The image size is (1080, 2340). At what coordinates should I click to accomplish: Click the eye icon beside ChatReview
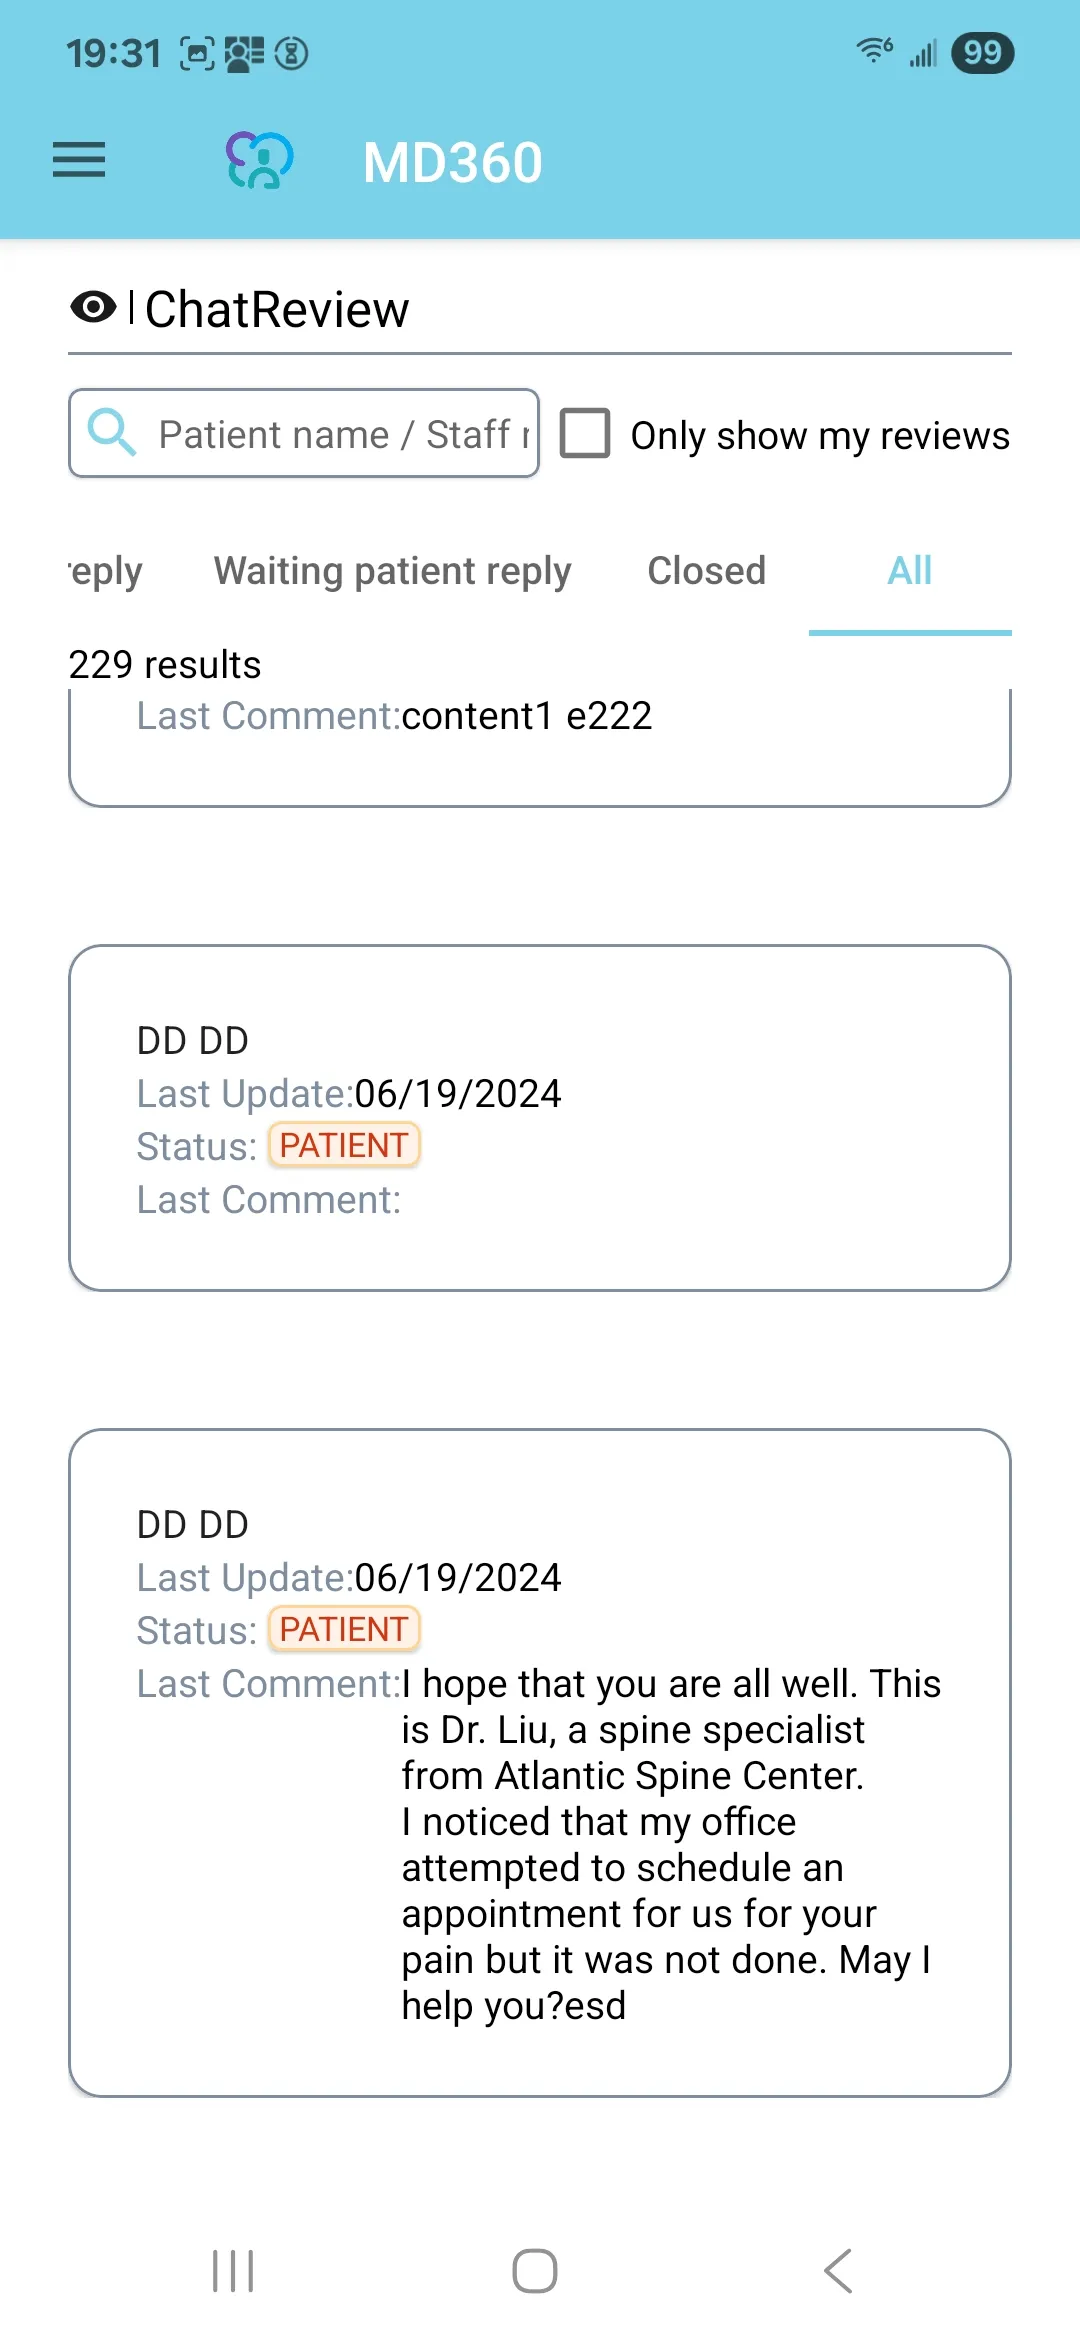coord(94,307)
